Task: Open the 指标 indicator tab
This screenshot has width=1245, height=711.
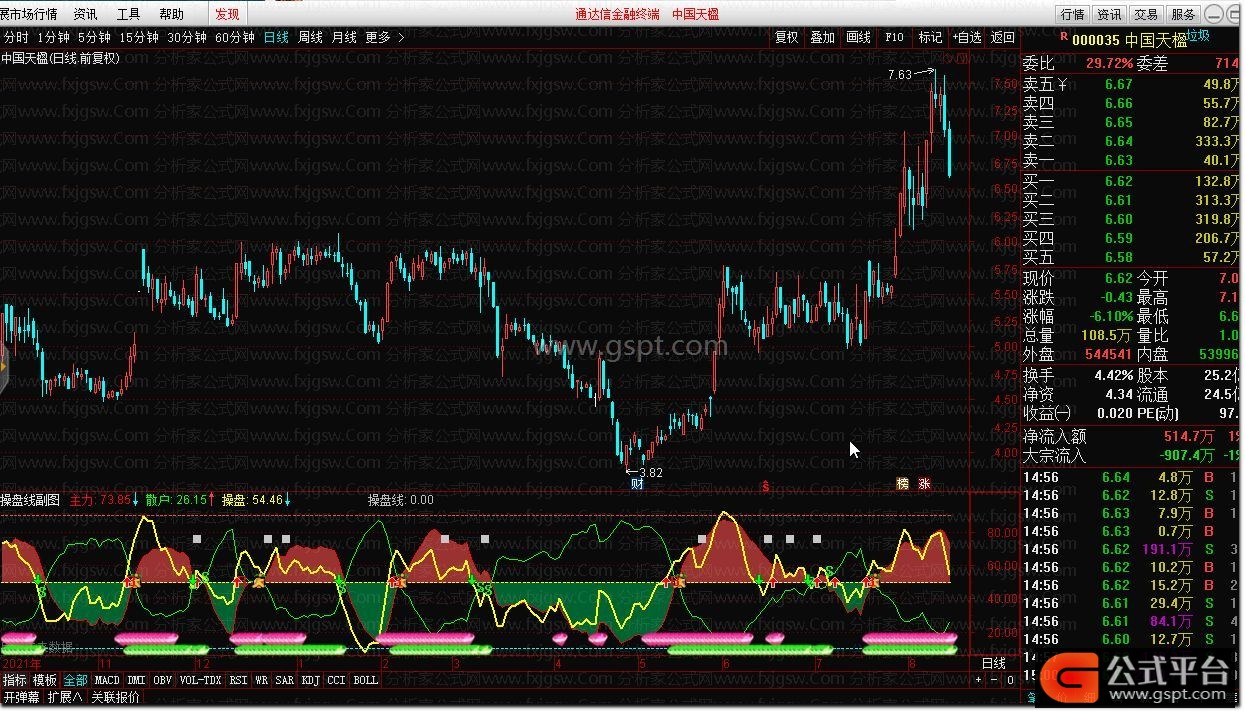Action: [x=15, y=680]
